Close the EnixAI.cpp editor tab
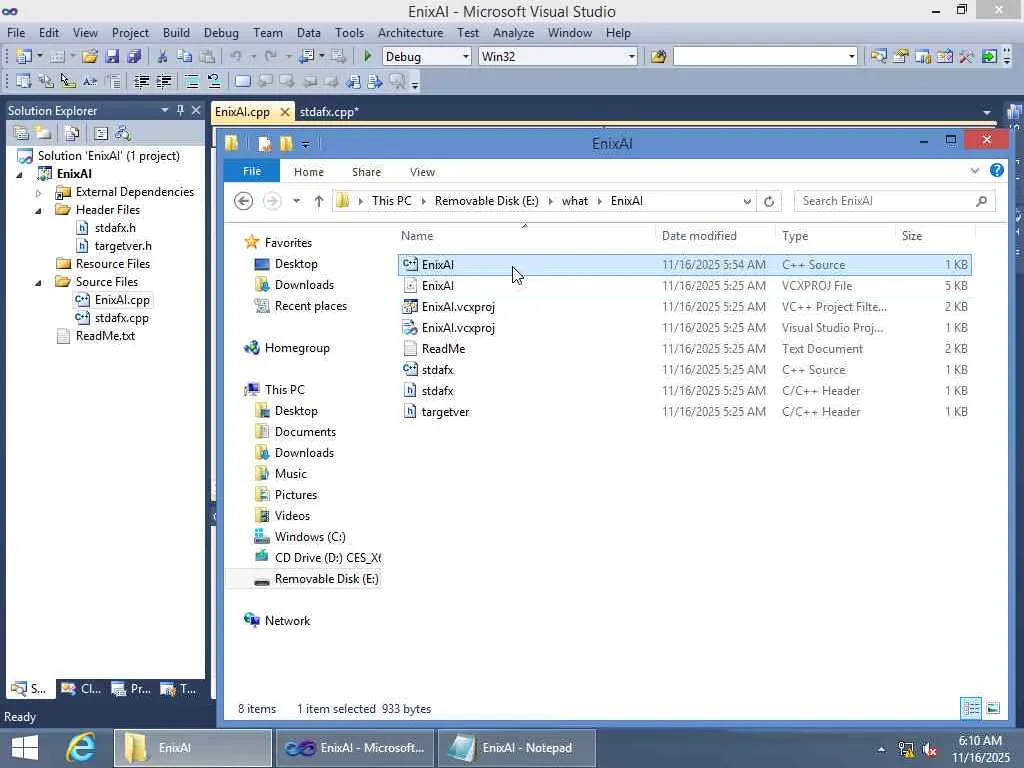This screenshot has height=768, width=1024. click(285, 112)
